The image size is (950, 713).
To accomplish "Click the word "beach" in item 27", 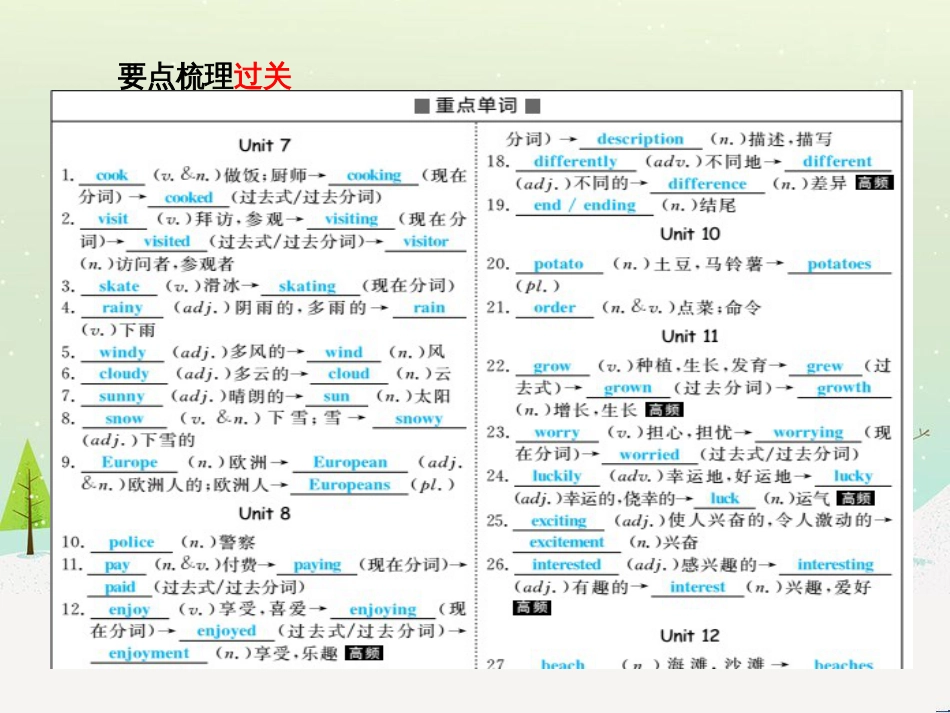I will (562, 664).
